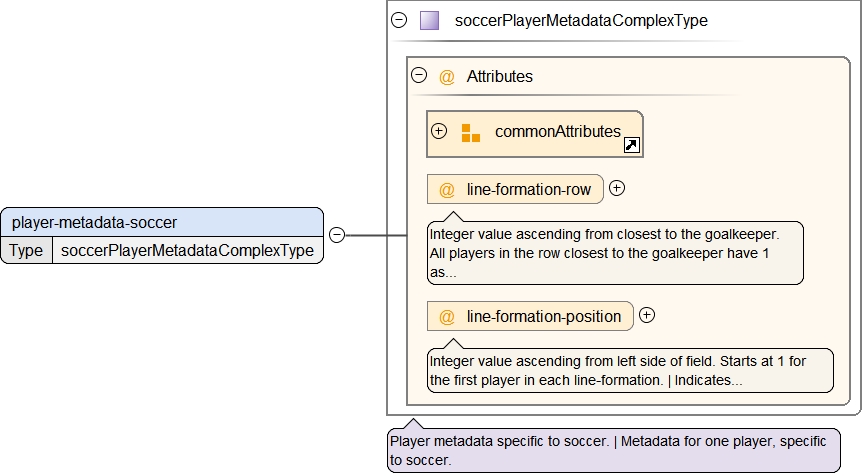Screen dimensions: 863x476
Task: Click the orange commonAttributes group icon
Action: [471, 133]
